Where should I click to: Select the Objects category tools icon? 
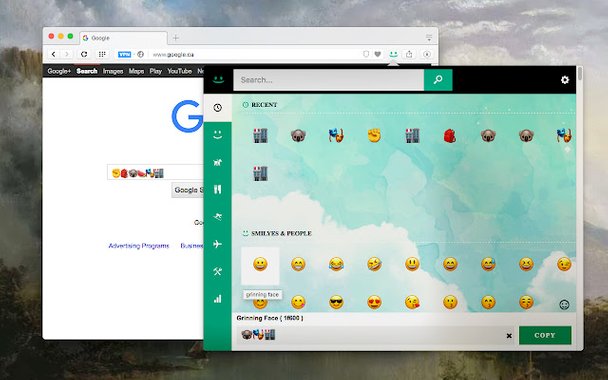(218, 271)
